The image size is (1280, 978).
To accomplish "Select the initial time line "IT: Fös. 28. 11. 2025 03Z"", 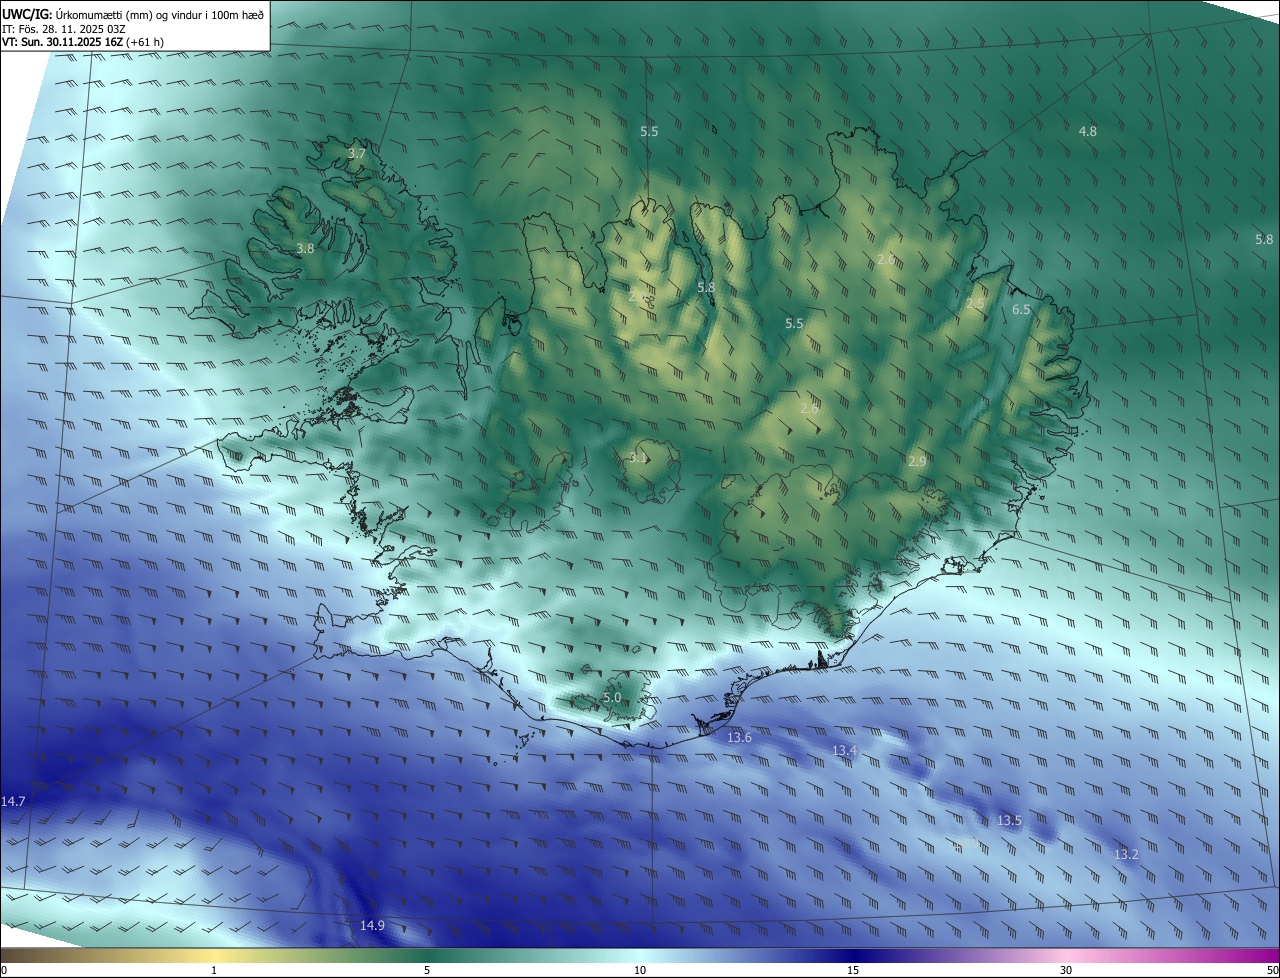I will coord(63,28).
